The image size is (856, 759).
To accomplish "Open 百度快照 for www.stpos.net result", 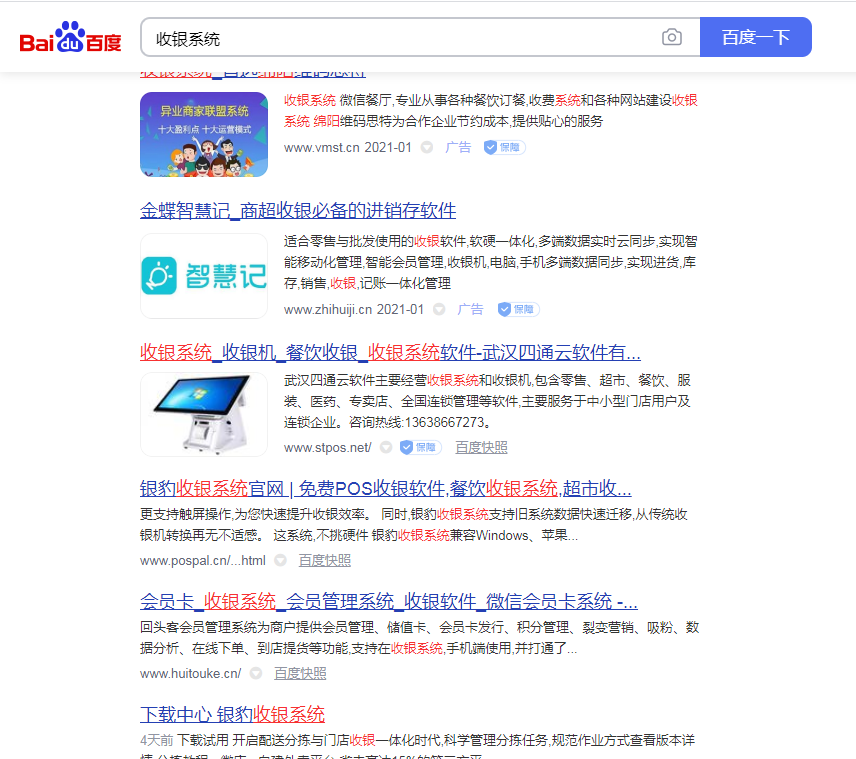I will pos(482,448).
